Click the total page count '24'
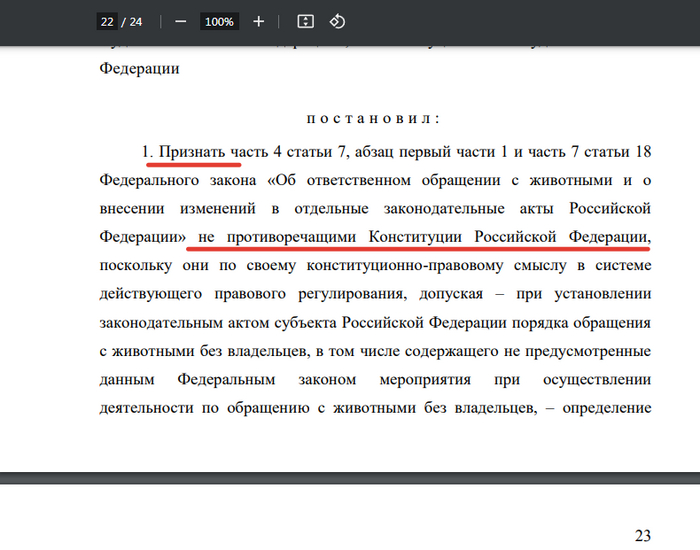Image resolution: width=700 pixels, height=550 pixels. click(136, 21)
